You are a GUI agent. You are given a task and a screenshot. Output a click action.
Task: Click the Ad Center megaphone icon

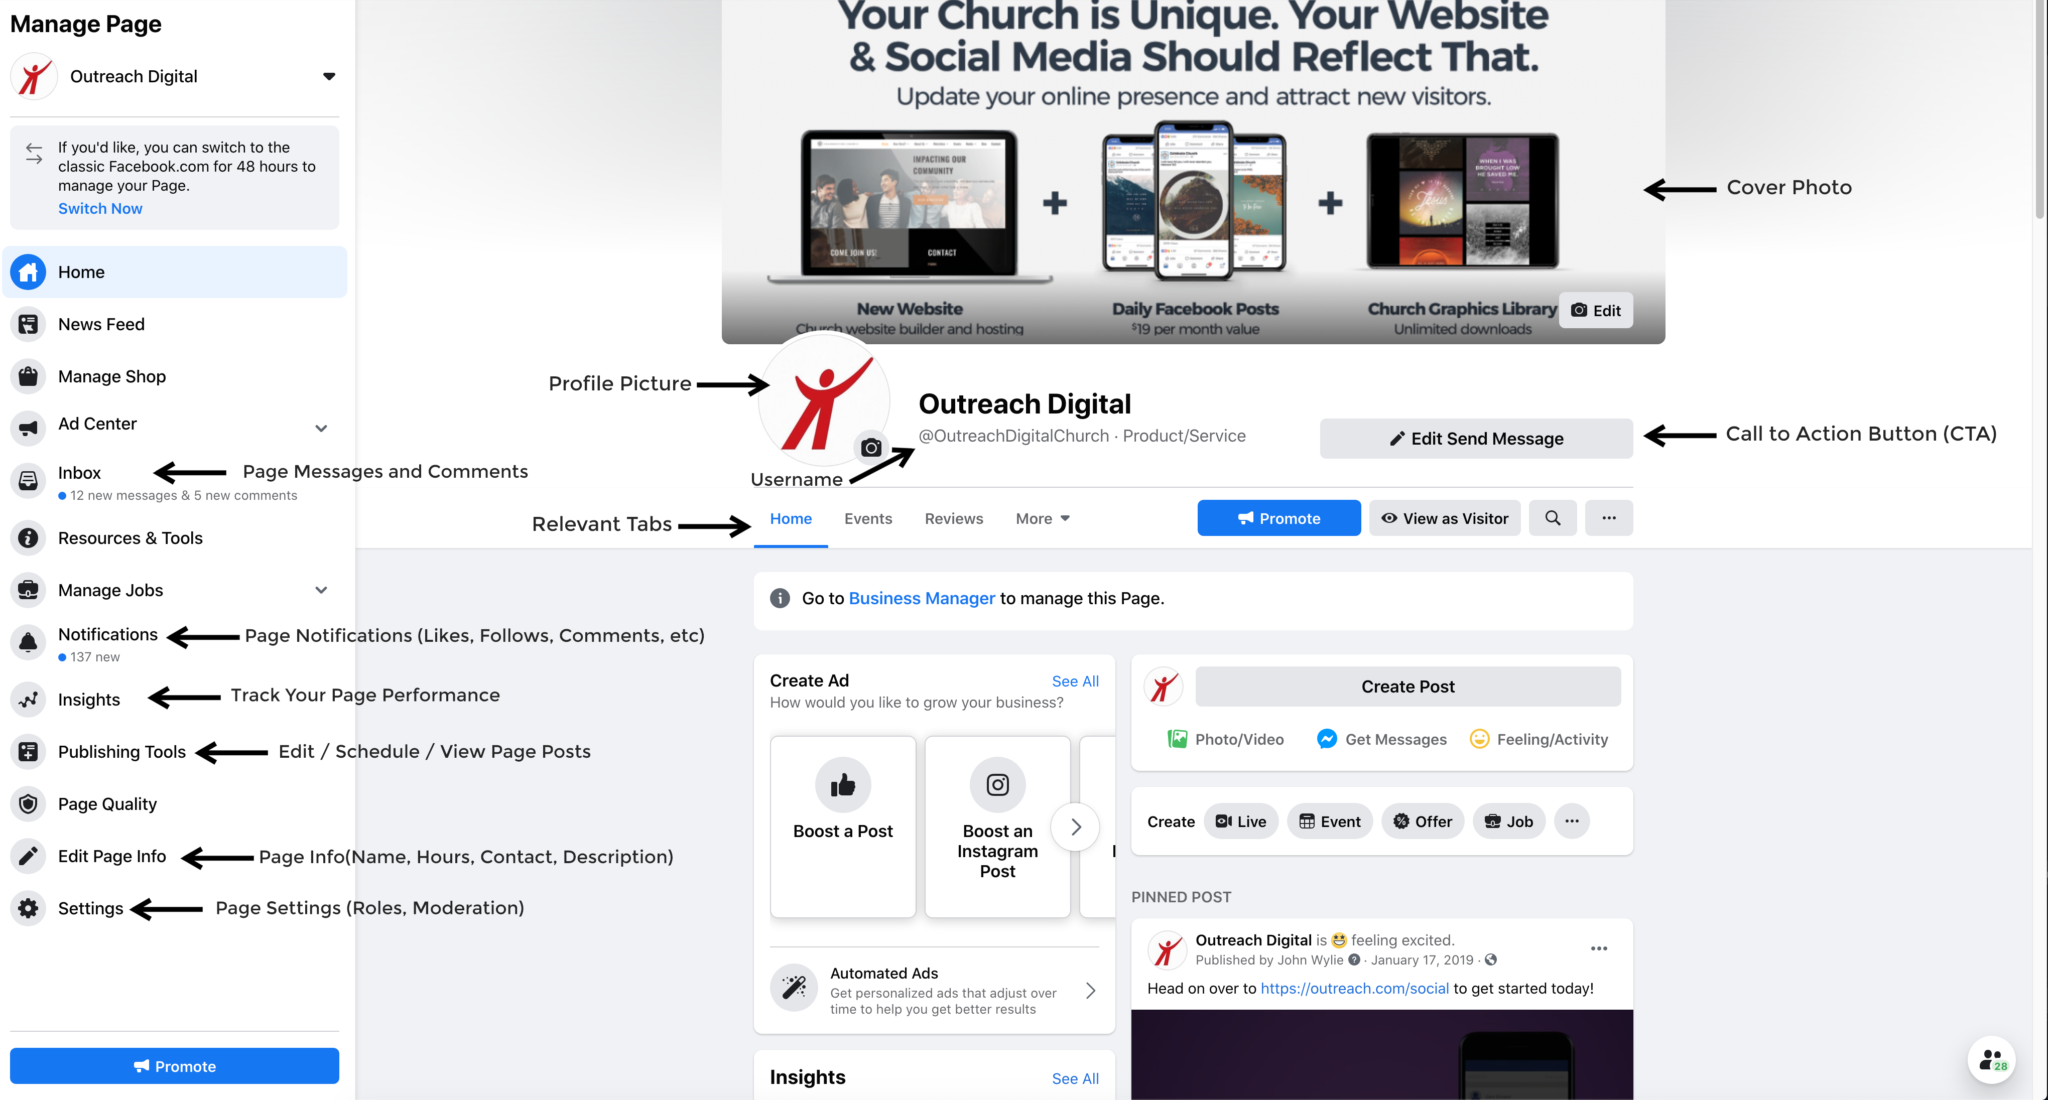(28, 428)
